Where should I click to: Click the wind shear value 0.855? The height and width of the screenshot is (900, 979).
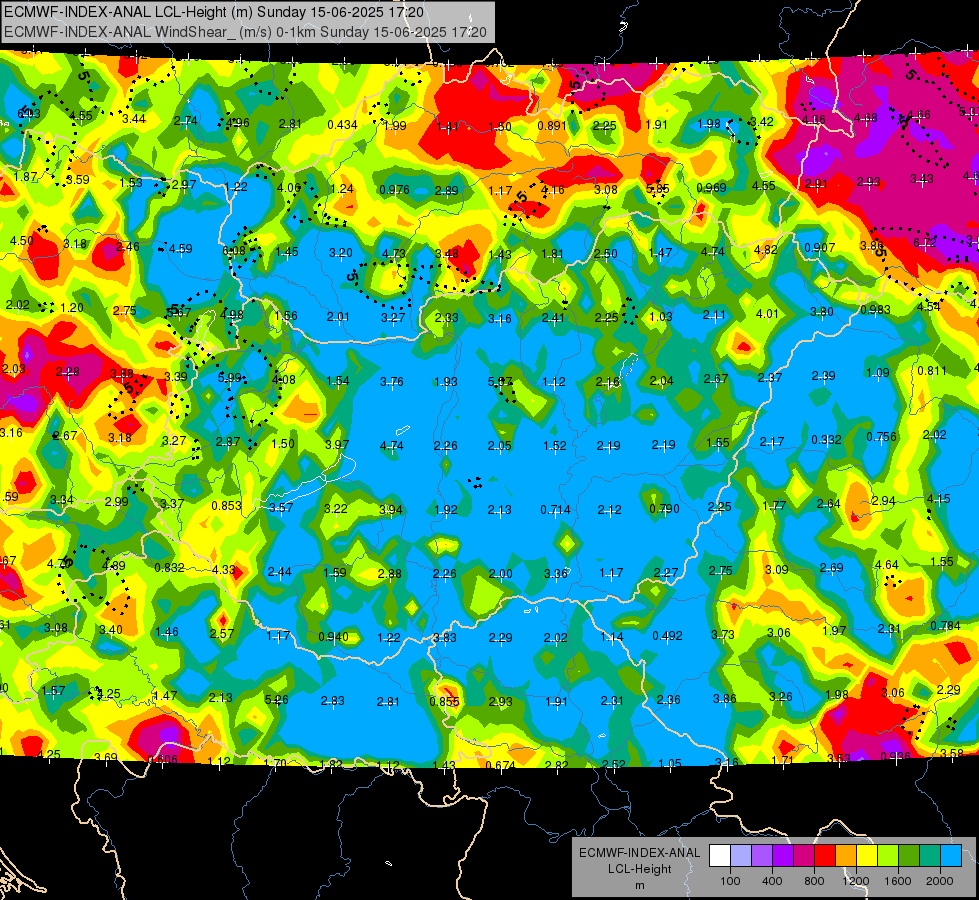pyautogui.click(x=445, y=701)
